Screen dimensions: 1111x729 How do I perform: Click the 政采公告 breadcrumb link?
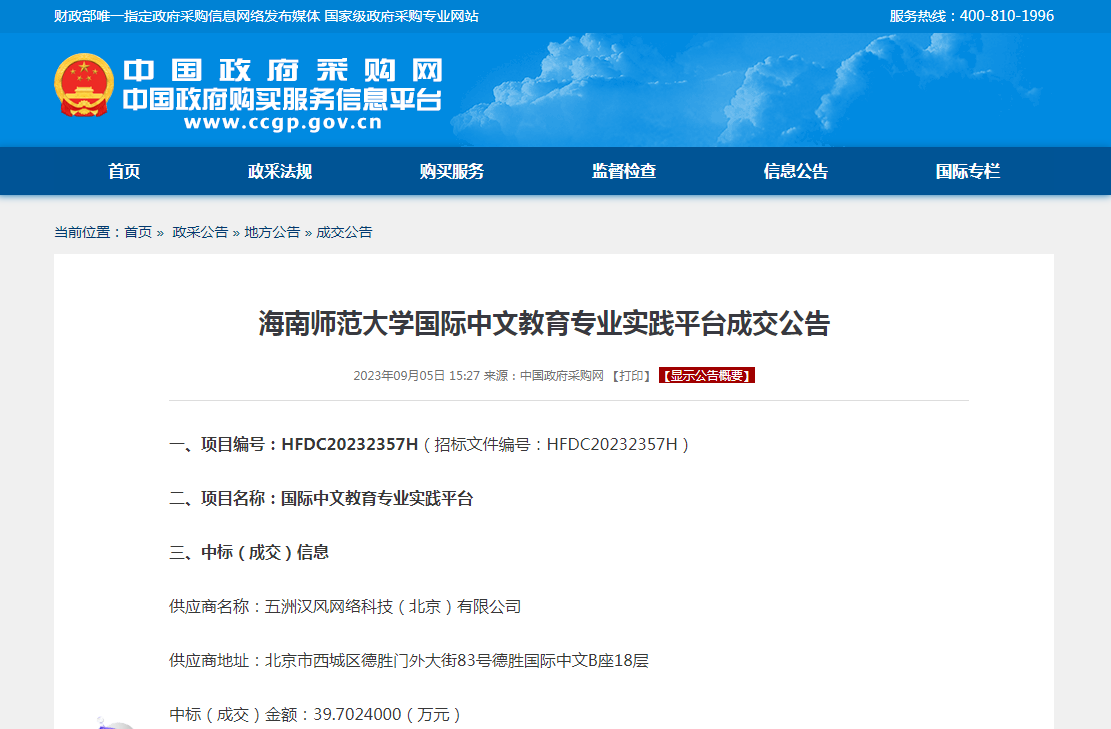200,232
